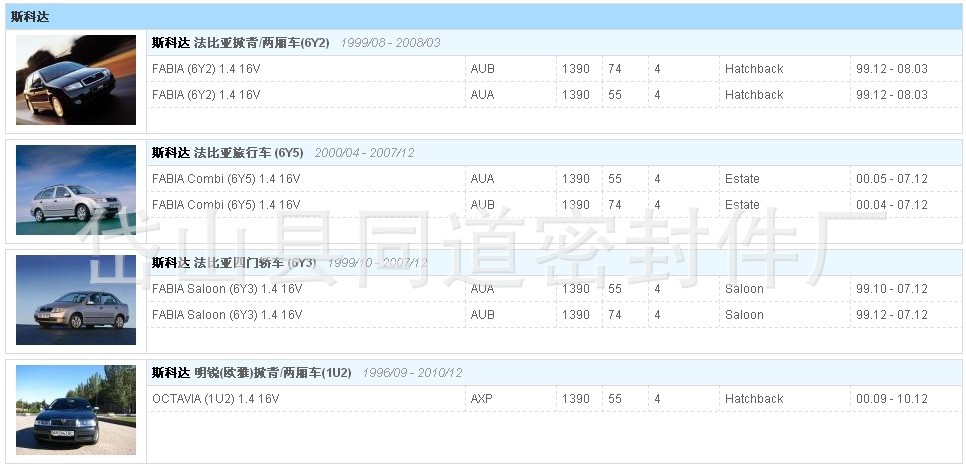Click the heading date 1996/09 - 2010/12
Viewport: 966px width, 466px height.
[x=412, y=373]
